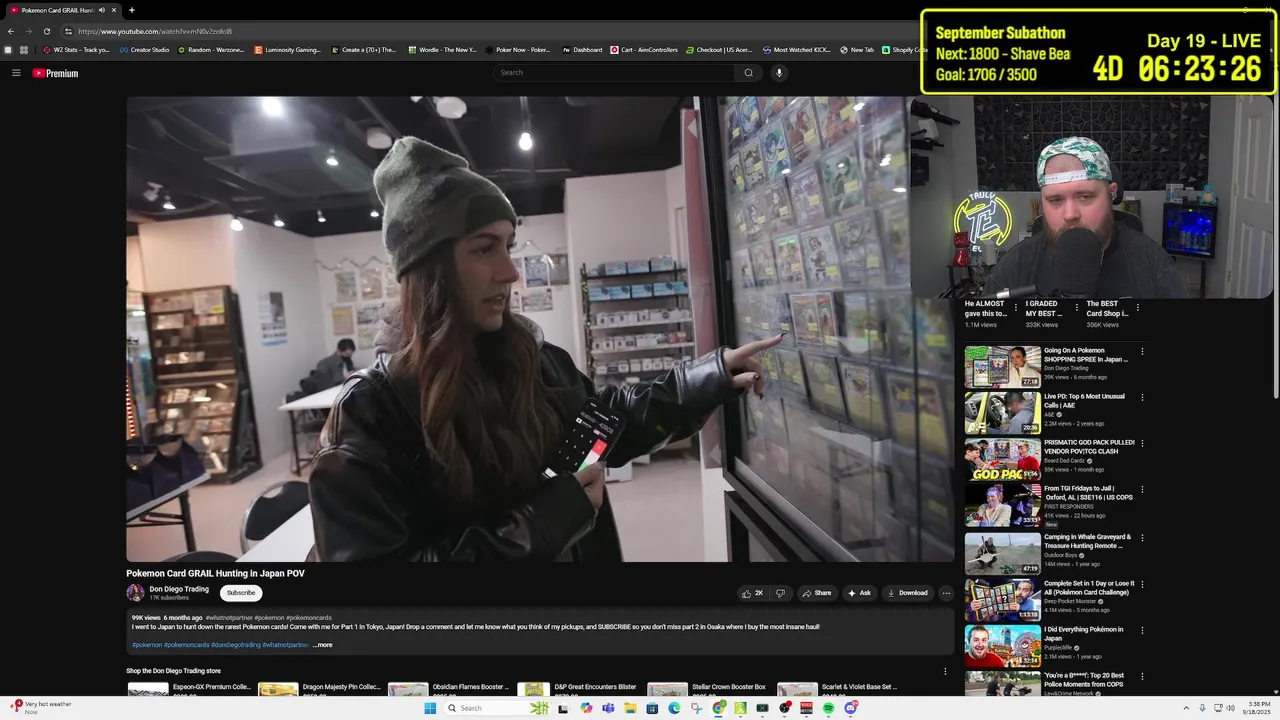
Task: Open Camping in Whale Graveyard video thumbnail
Action: [x=1002, y=553]
